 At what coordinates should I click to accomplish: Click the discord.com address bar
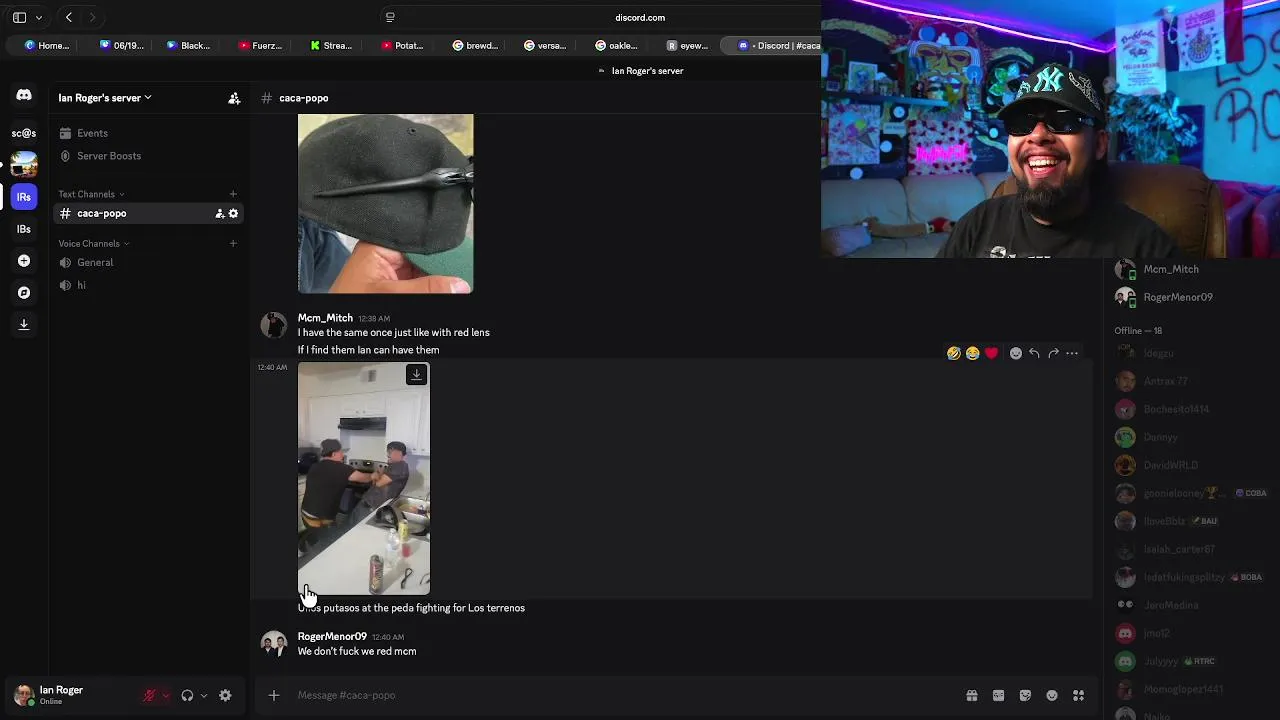point(640,17)
